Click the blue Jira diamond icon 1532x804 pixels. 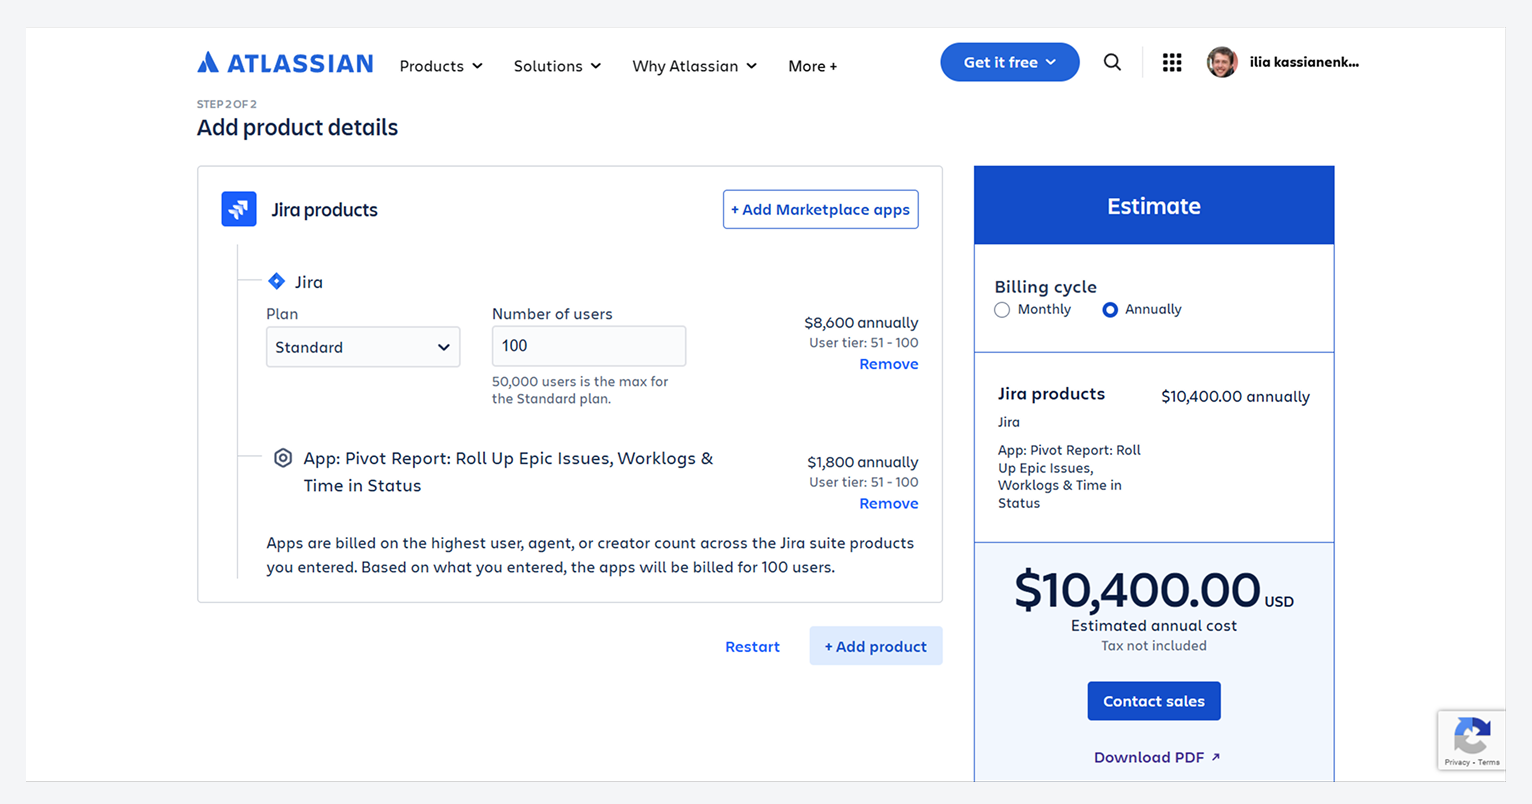click(x=277, y=281)
